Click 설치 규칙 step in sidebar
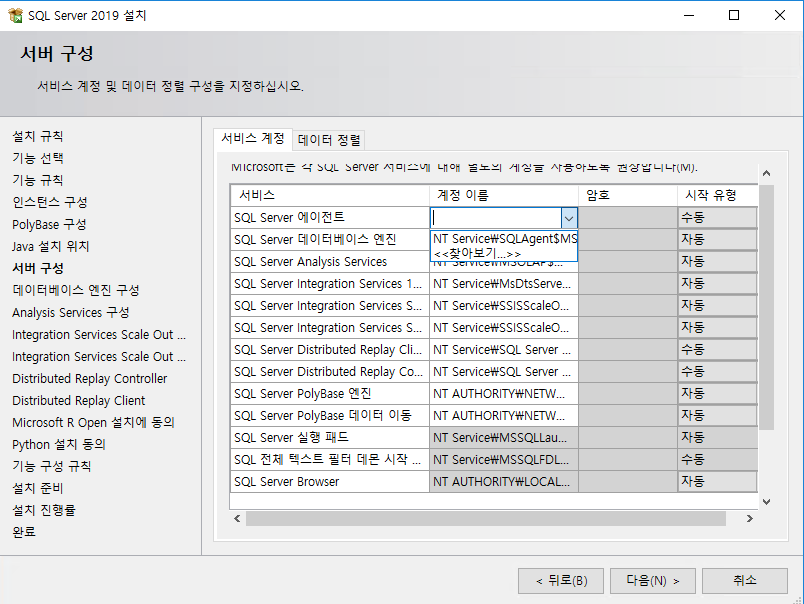 pos(38,136)
